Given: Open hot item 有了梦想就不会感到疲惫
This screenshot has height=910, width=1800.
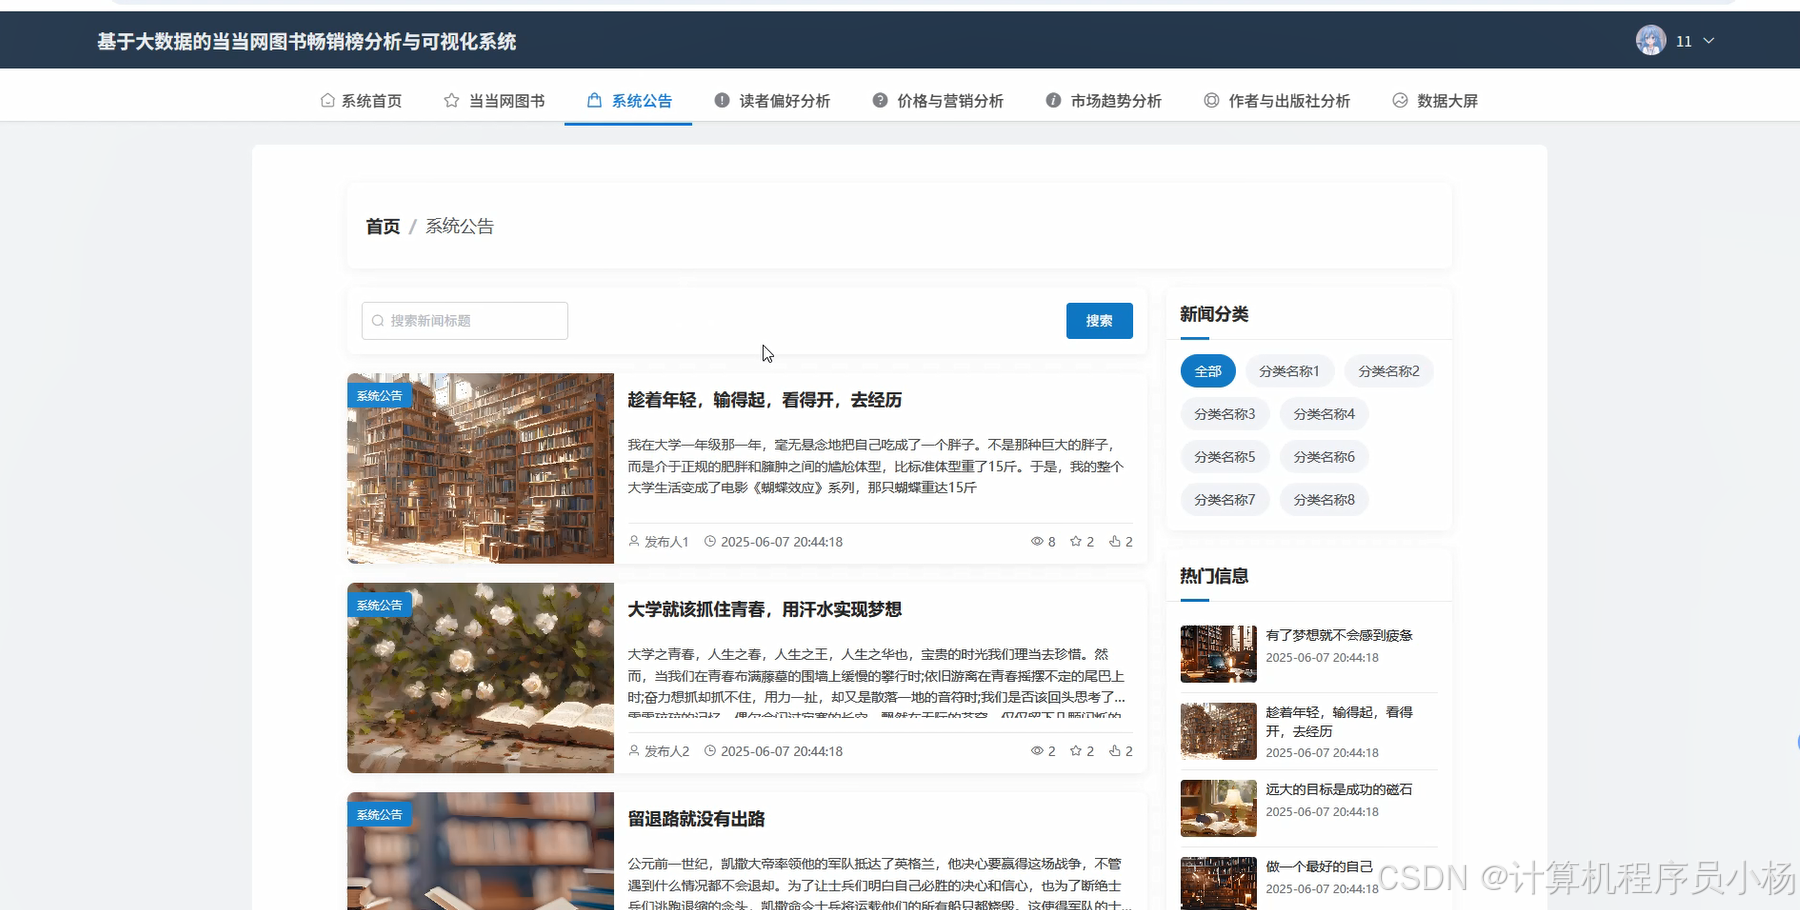Looking at the screenshot, I should coord(1339,635).
